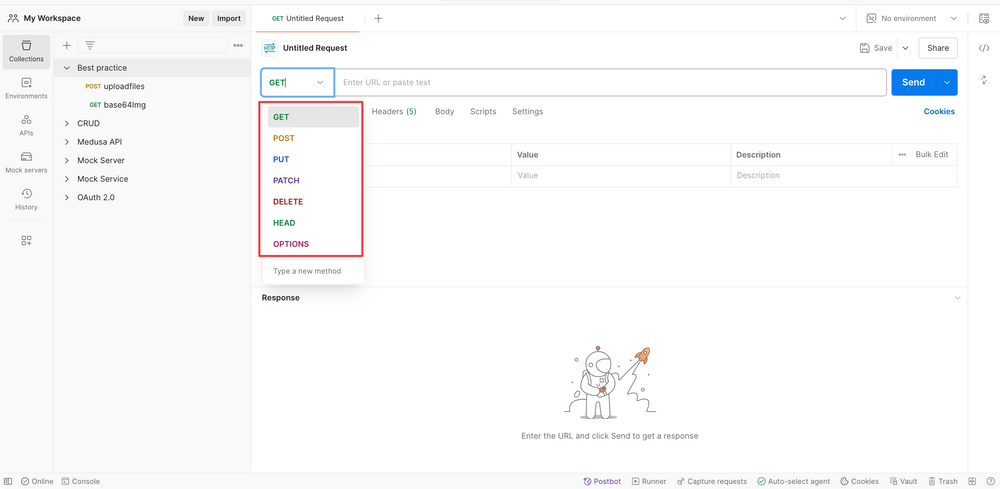Open the Collections sidebar panel

coord(26,51)
